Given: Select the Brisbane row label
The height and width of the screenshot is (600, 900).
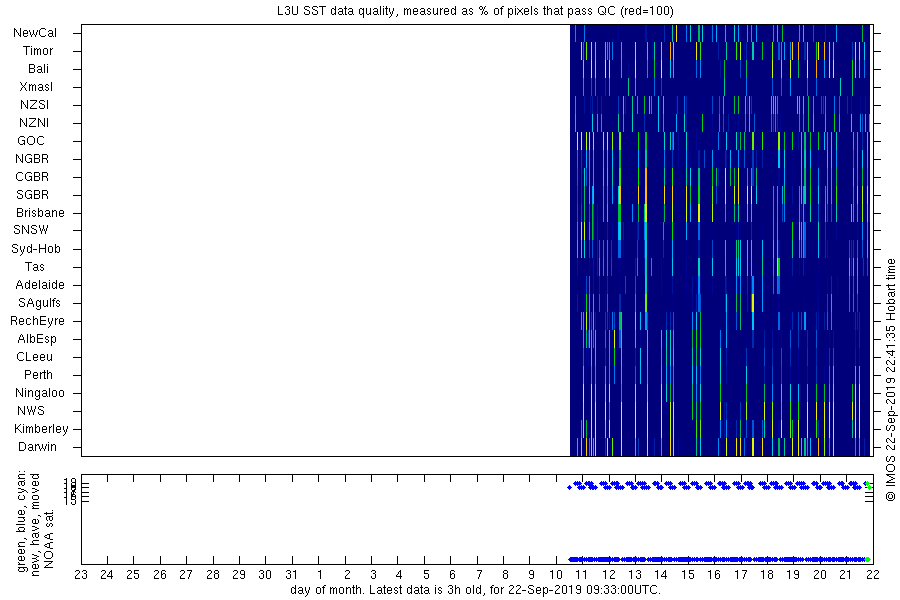Looking at the screenshot, I should click(x=40, y=213).
